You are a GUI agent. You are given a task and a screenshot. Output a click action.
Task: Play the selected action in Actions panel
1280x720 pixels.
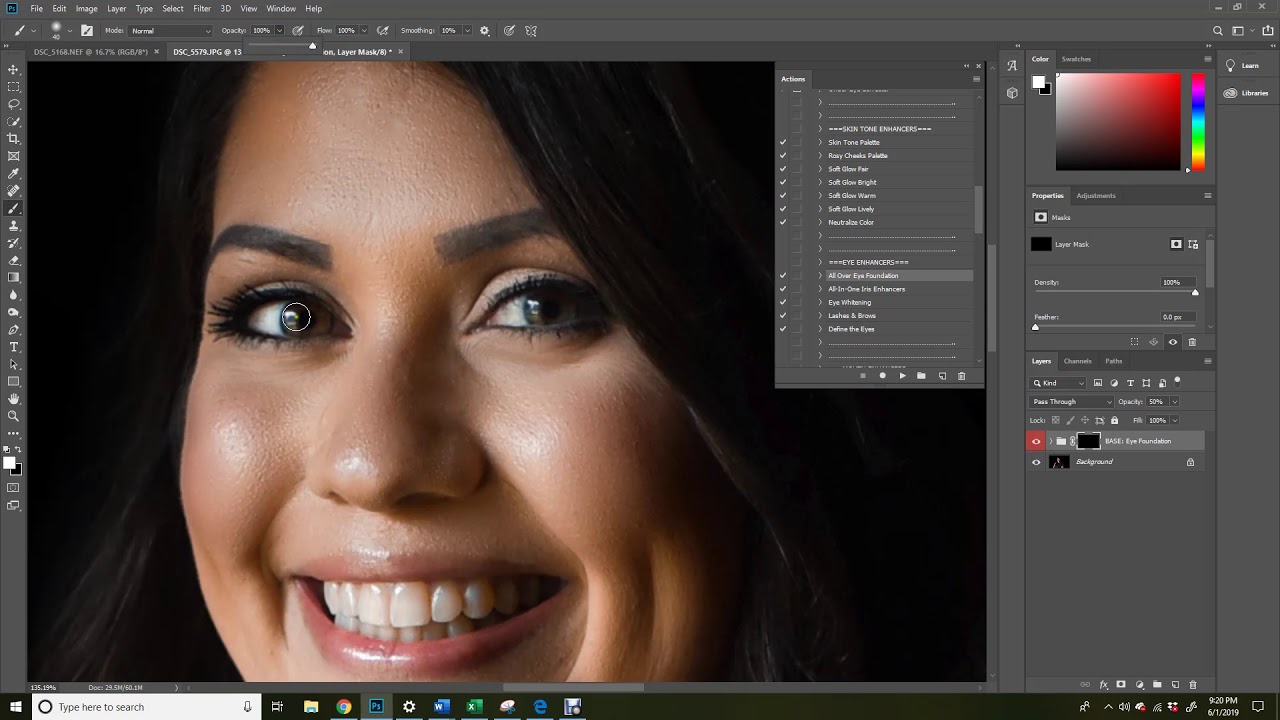902,376
